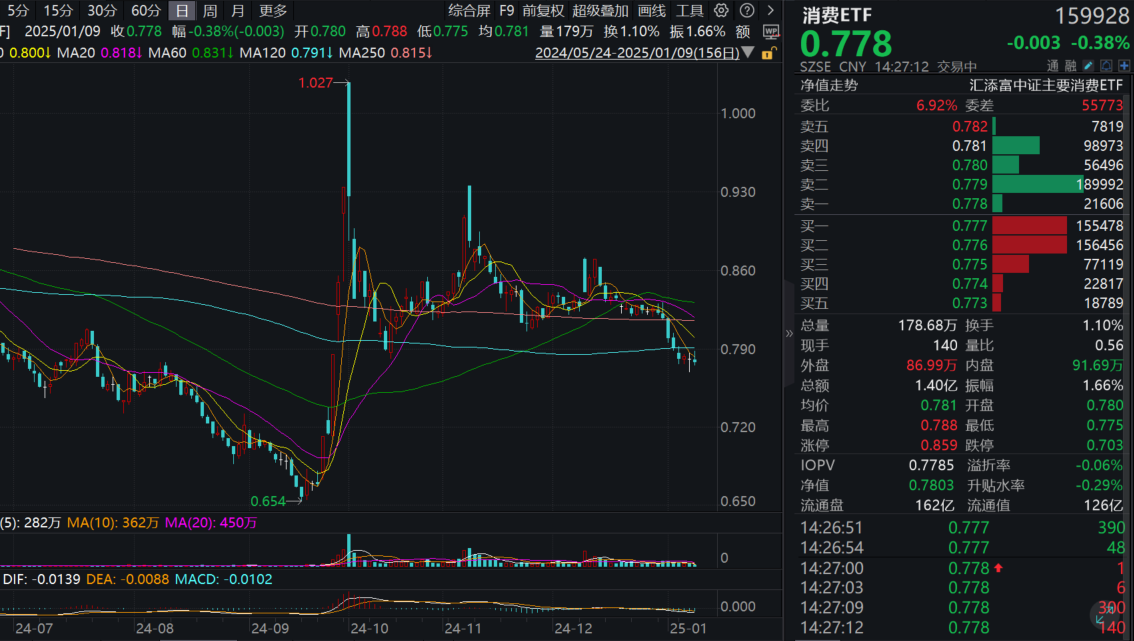
Task: Open 综合屏 view
Action: point(469,11)
